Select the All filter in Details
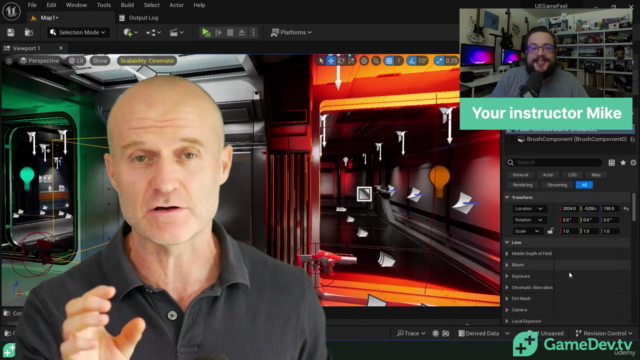 pyautogui.click(x=584, y=185)
